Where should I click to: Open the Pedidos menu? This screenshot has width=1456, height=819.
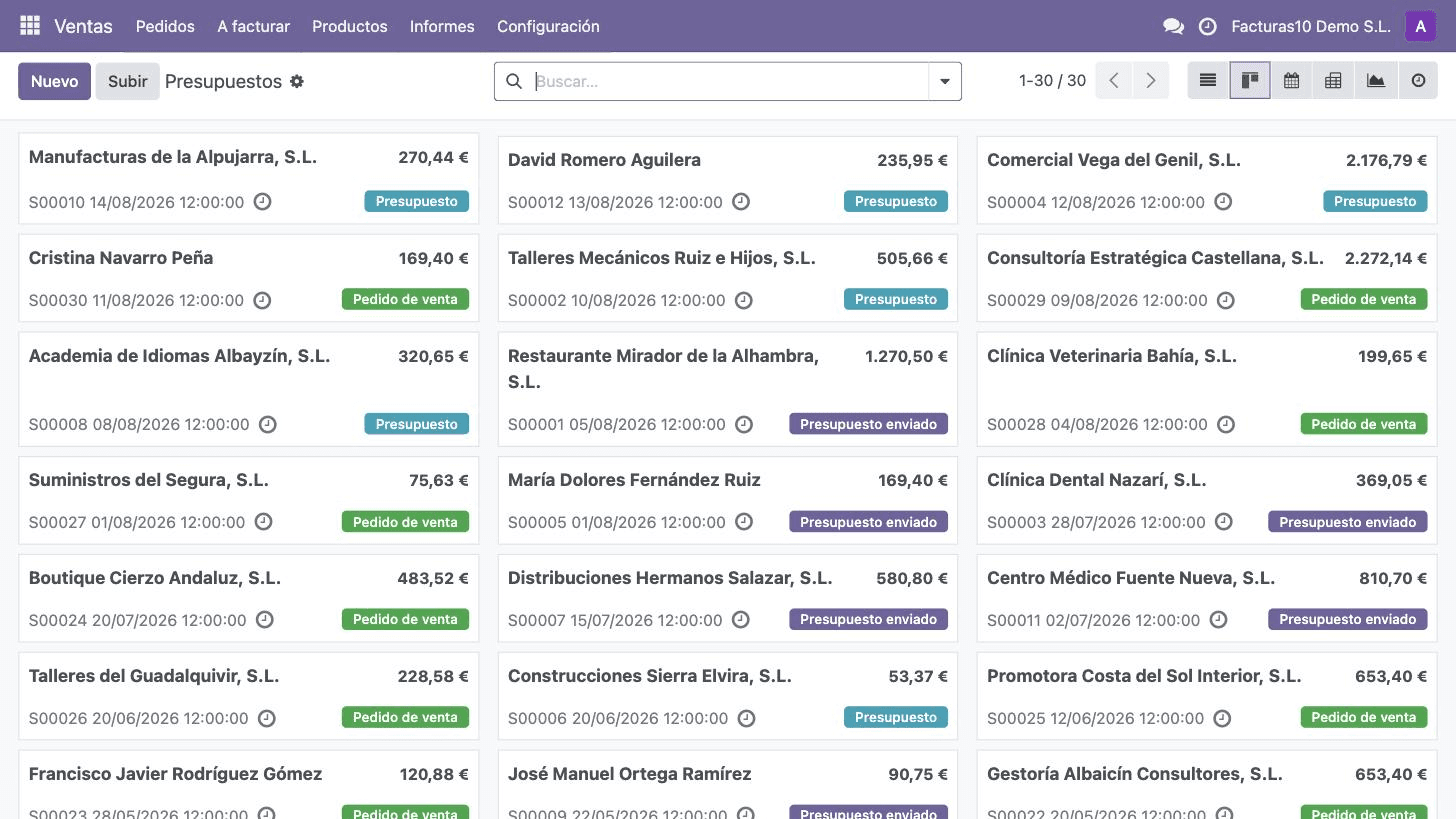(165, 27)
